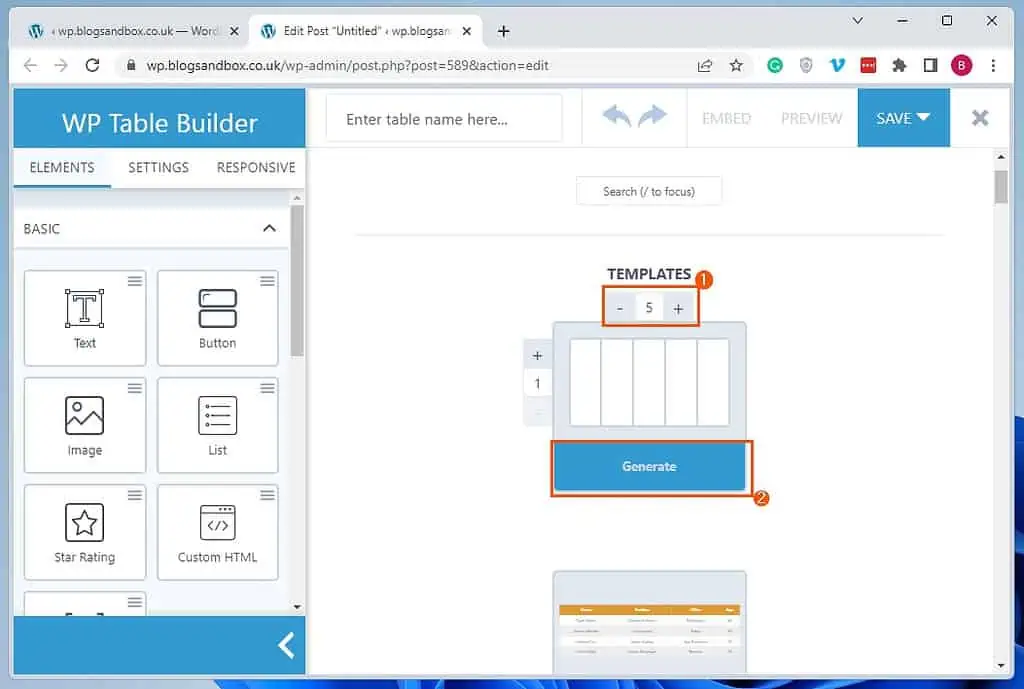
Task: Focus the template search box
Action: (648, 191)
